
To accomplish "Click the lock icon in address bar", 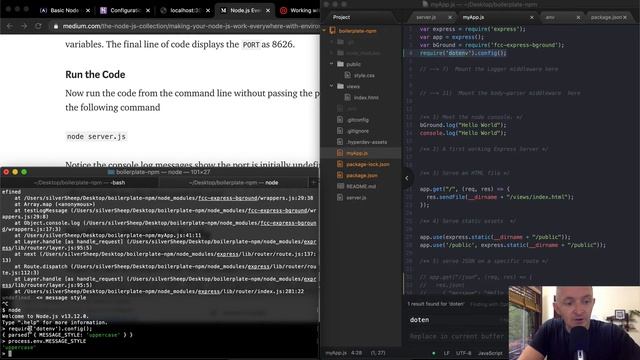I will 56,26.
